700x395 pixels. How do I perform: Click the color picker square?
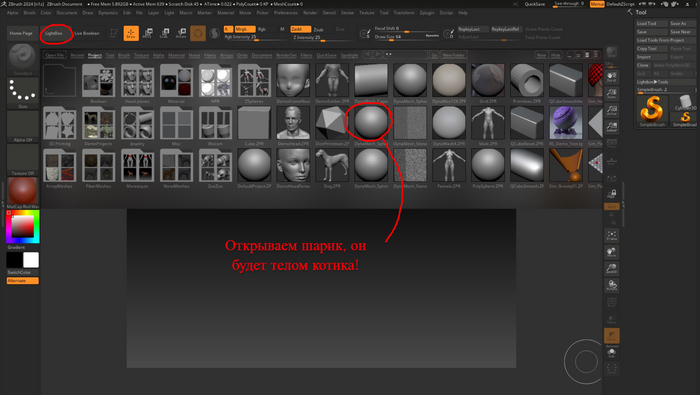pos(23,227)
